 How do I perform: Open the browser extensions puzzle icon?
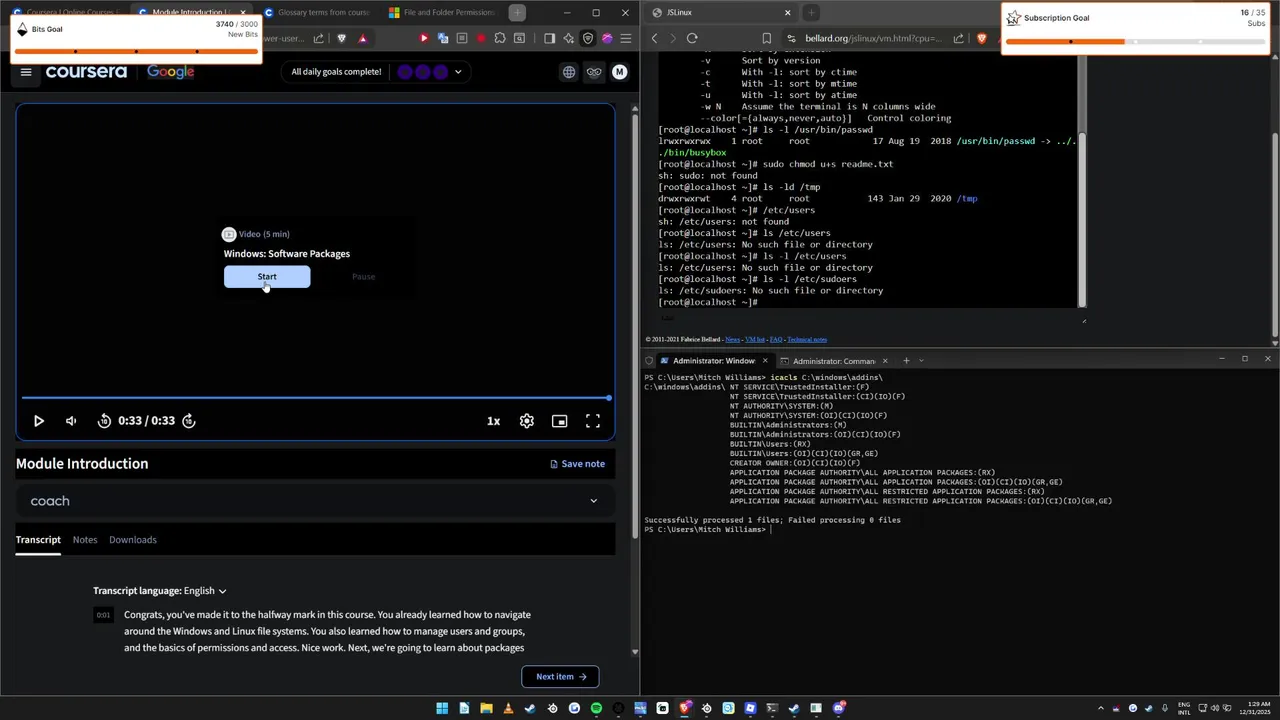click(x=500, y=39)
